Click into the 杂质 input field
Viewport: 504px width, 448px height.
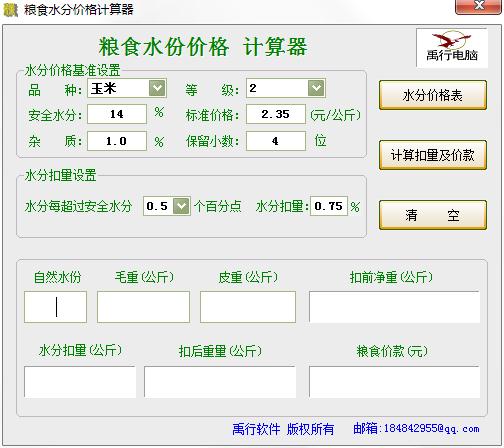point(117,141)
